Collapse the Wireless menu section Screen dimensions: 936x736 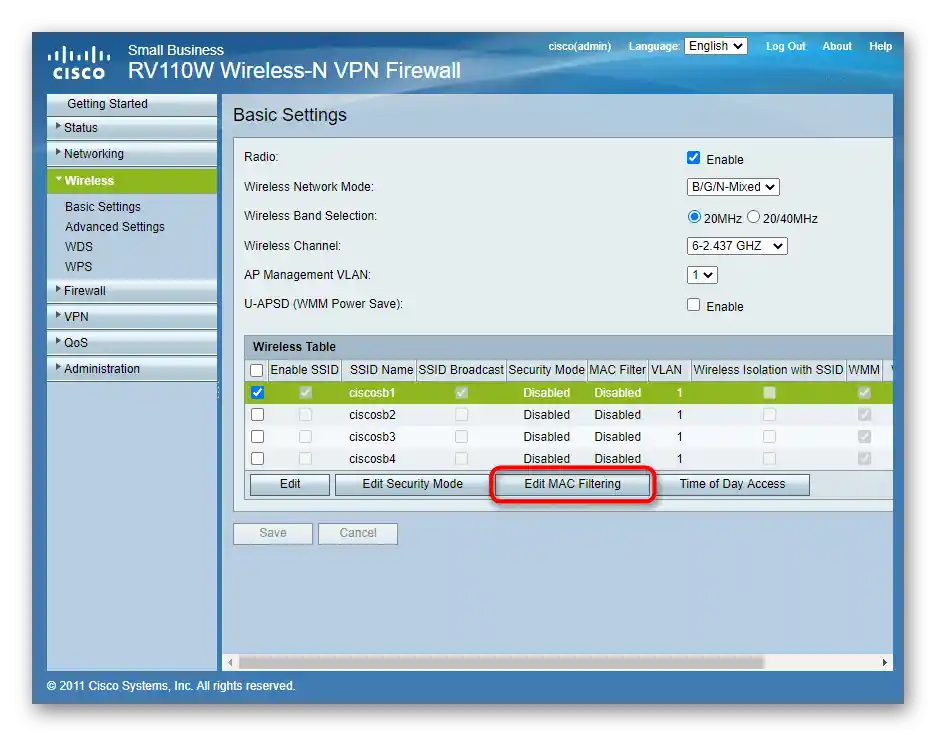coord(132,181)
